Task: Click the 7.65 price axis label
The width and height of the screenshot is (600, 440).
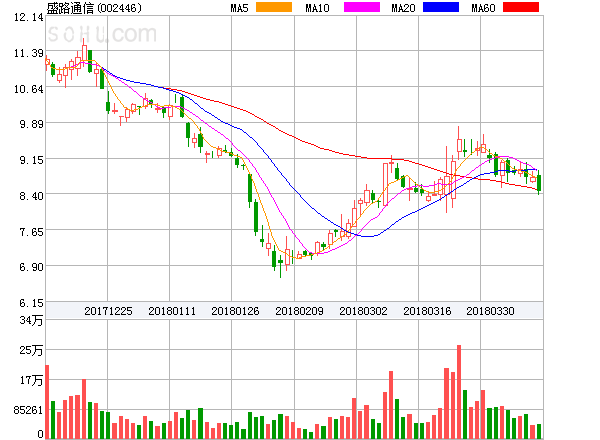Action: [31, 232]
